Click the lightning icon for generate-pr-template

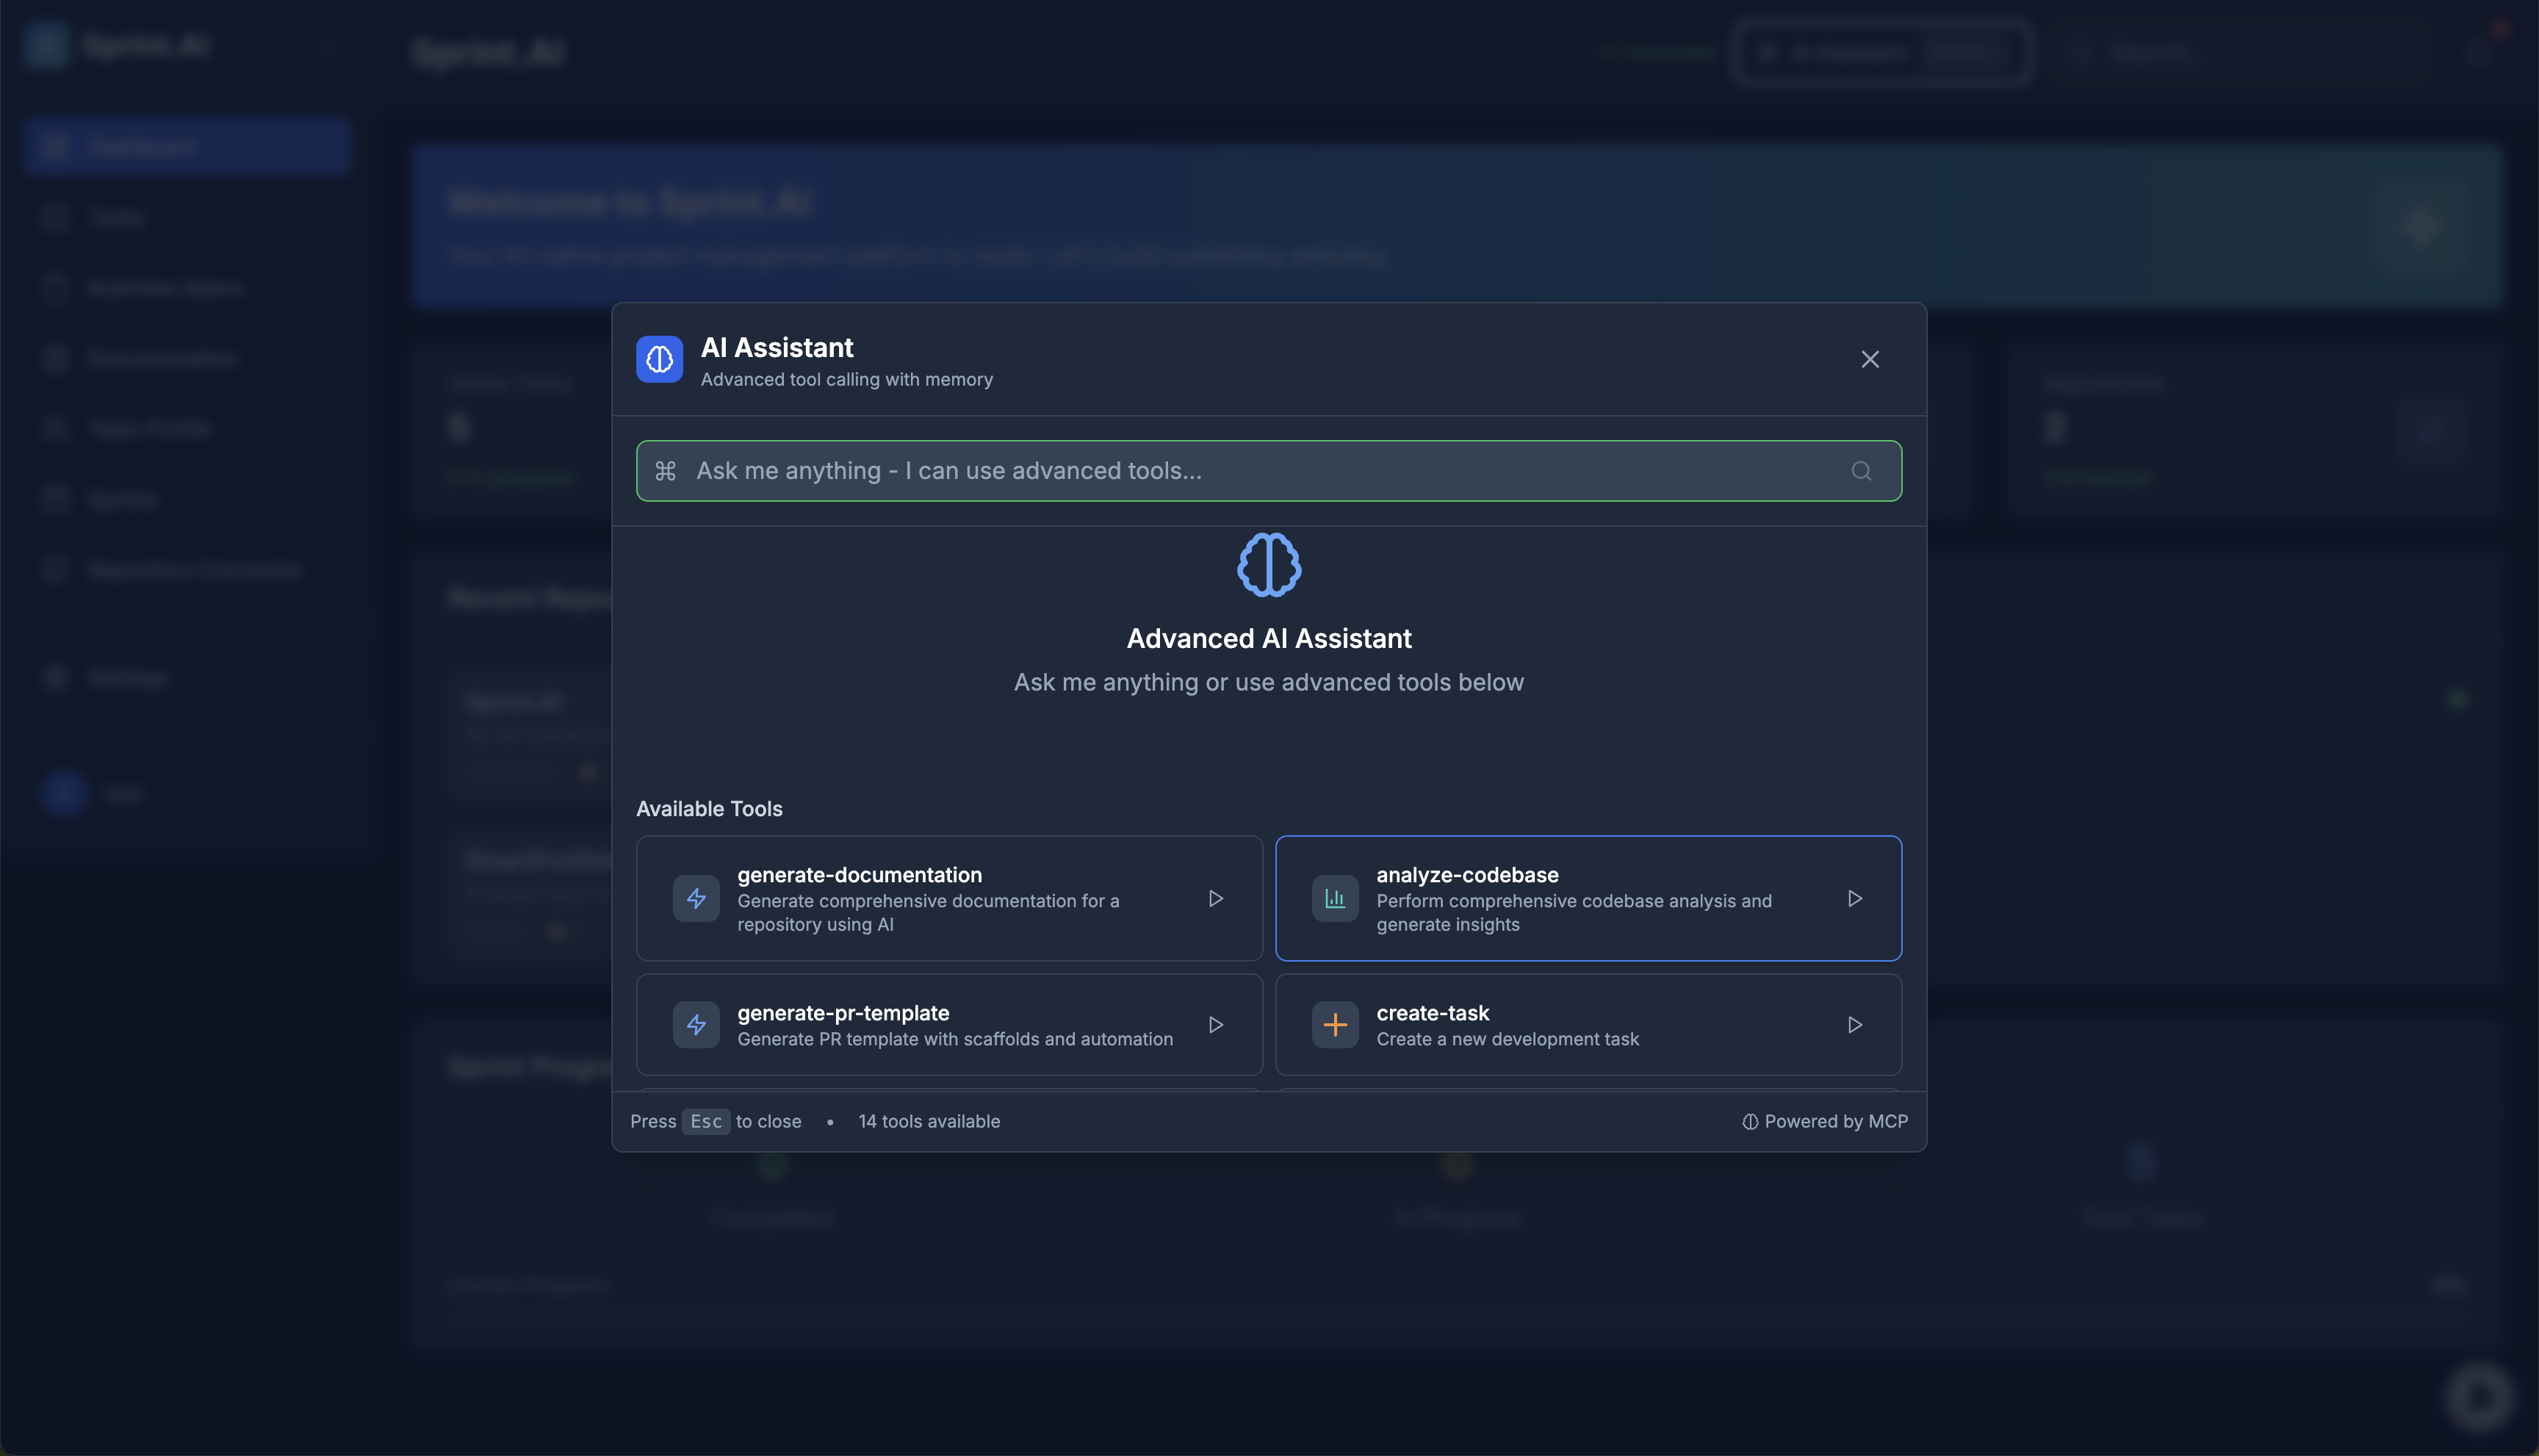696,1025
